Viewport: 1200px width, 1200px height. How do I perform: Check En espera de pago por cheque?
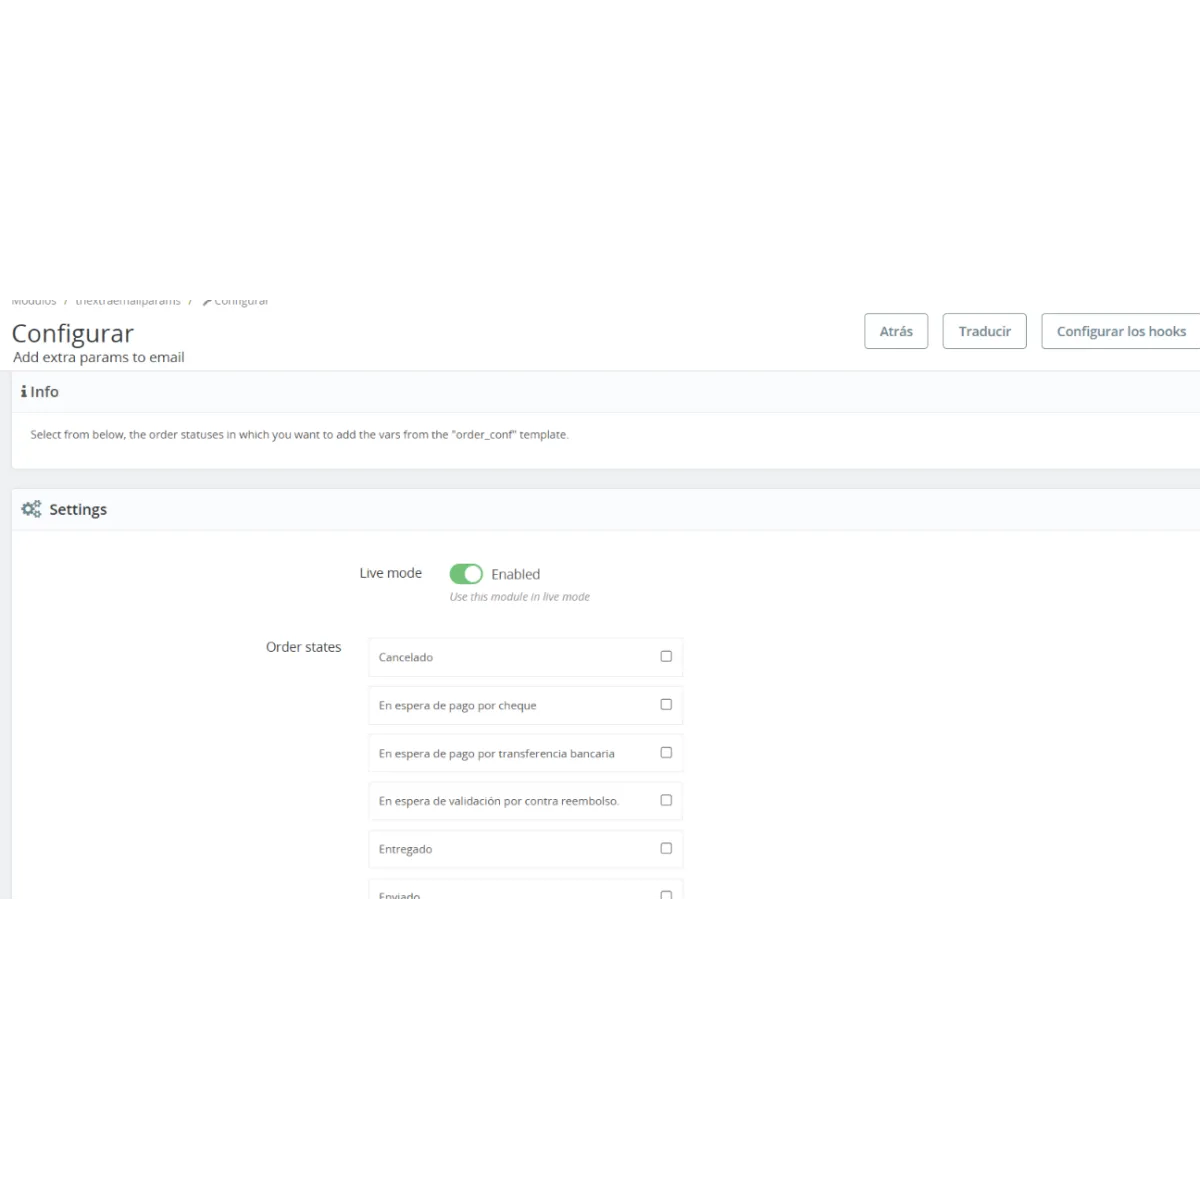(x=666, y=704)
